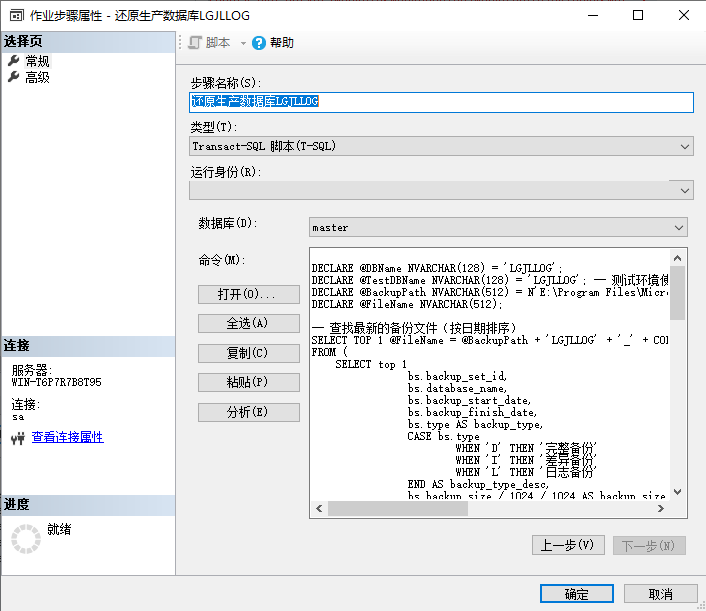Open the Type dropdown Transact-SQL
The height and width of the screenshot is (611, 706).
click(x=441, y=146)
